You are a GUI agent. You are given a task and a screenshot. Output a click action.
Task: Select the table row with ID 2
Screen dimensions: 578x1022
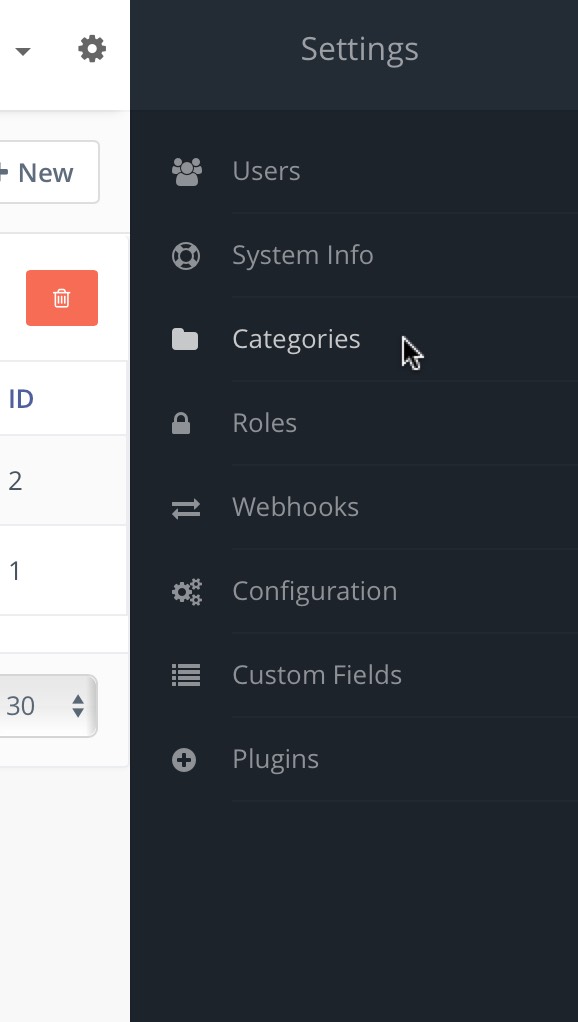pos(63,481)
